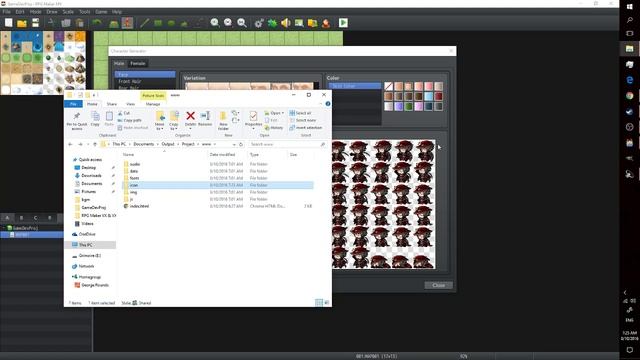Pick the red swatch in Color palette

coord(438,96)
